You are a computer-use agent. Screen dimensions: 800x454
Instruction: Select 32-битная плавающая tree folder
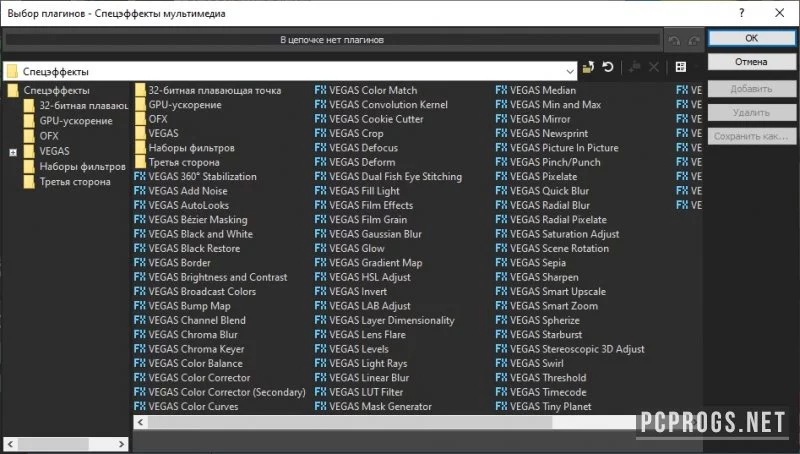point(76,106)
